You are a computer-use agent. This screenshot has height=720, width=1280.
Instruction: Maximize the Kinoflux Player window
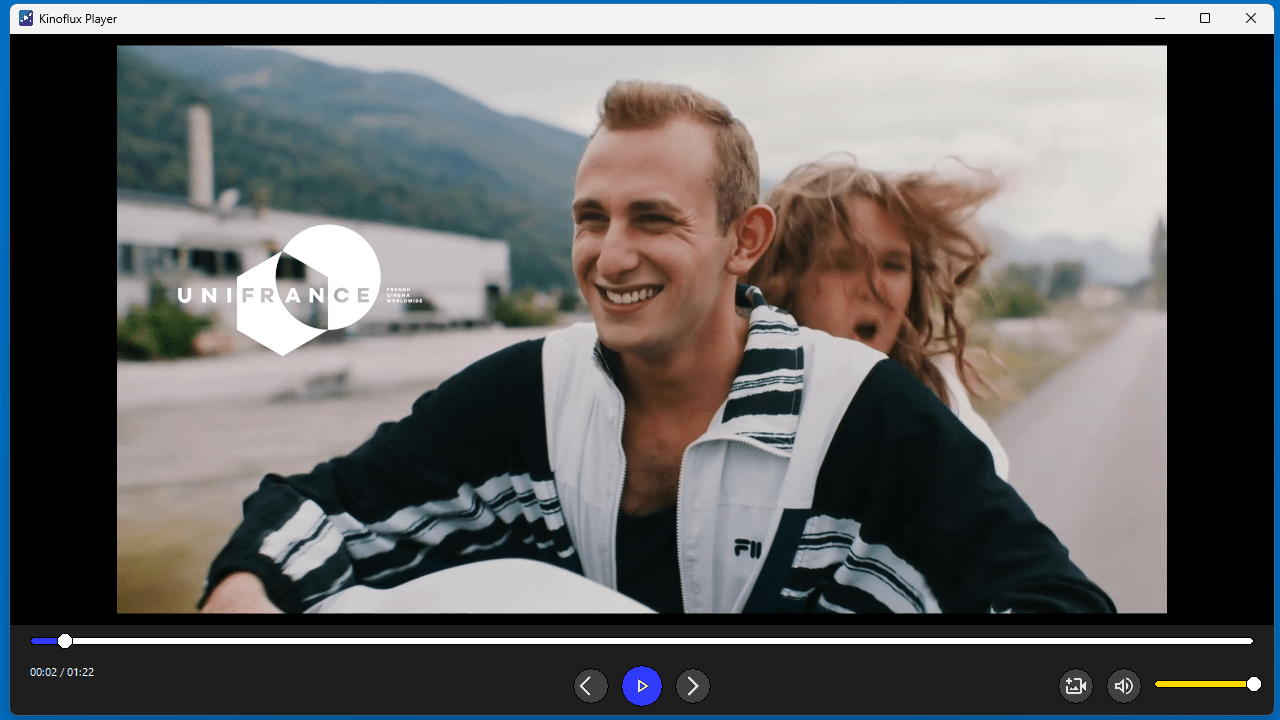[1205, 18]
